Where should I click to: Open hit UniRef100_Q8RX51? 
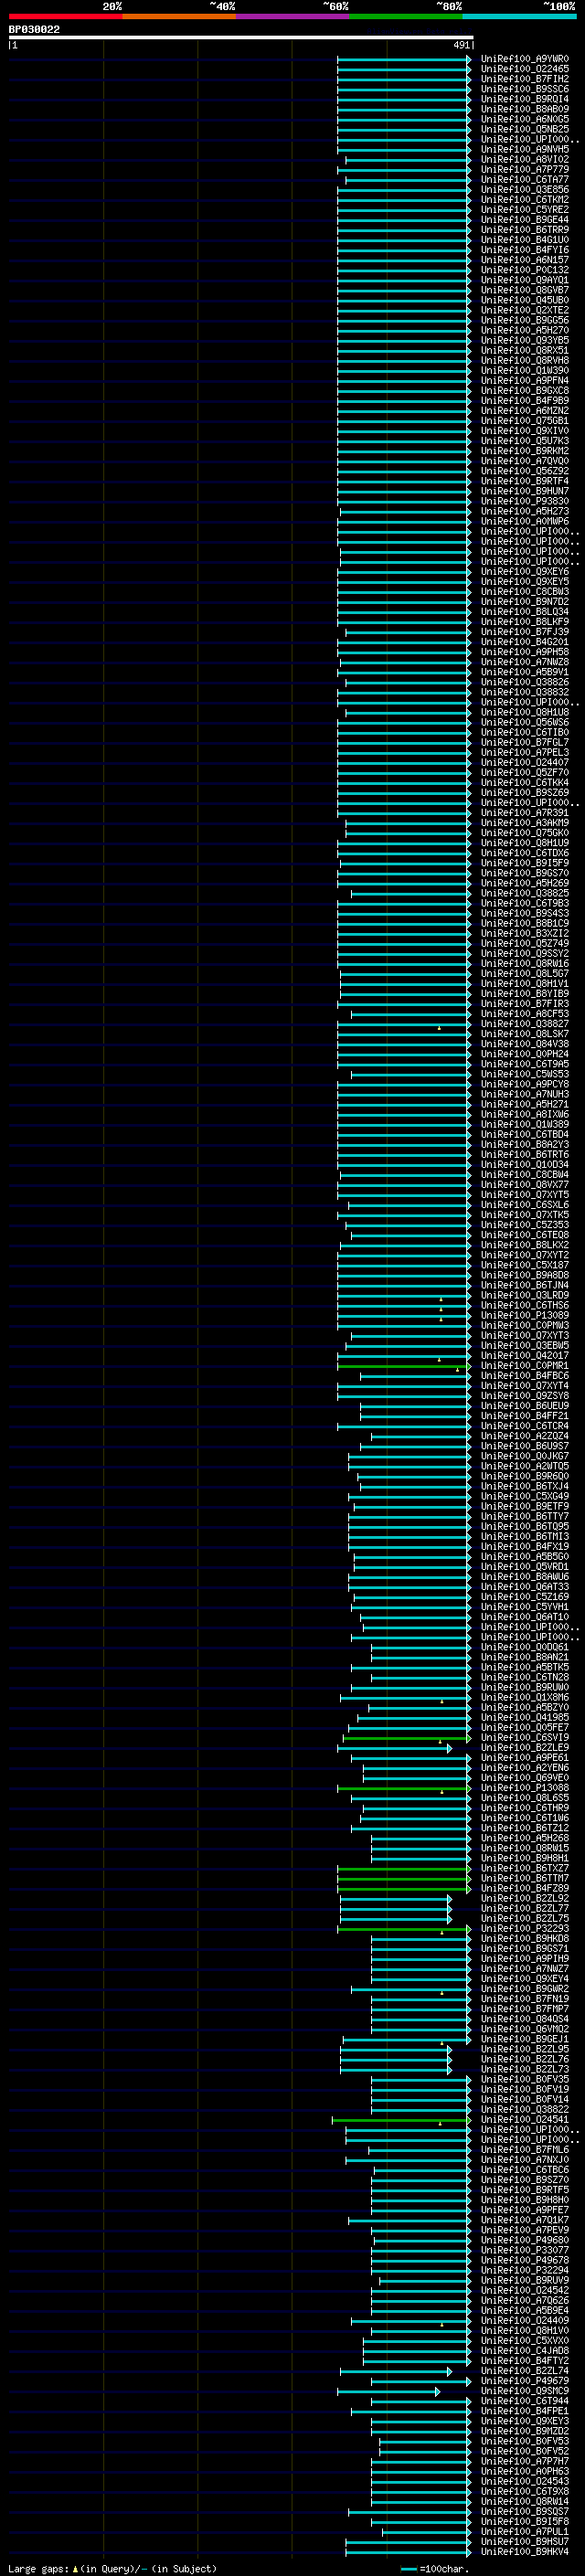point(525,351)
